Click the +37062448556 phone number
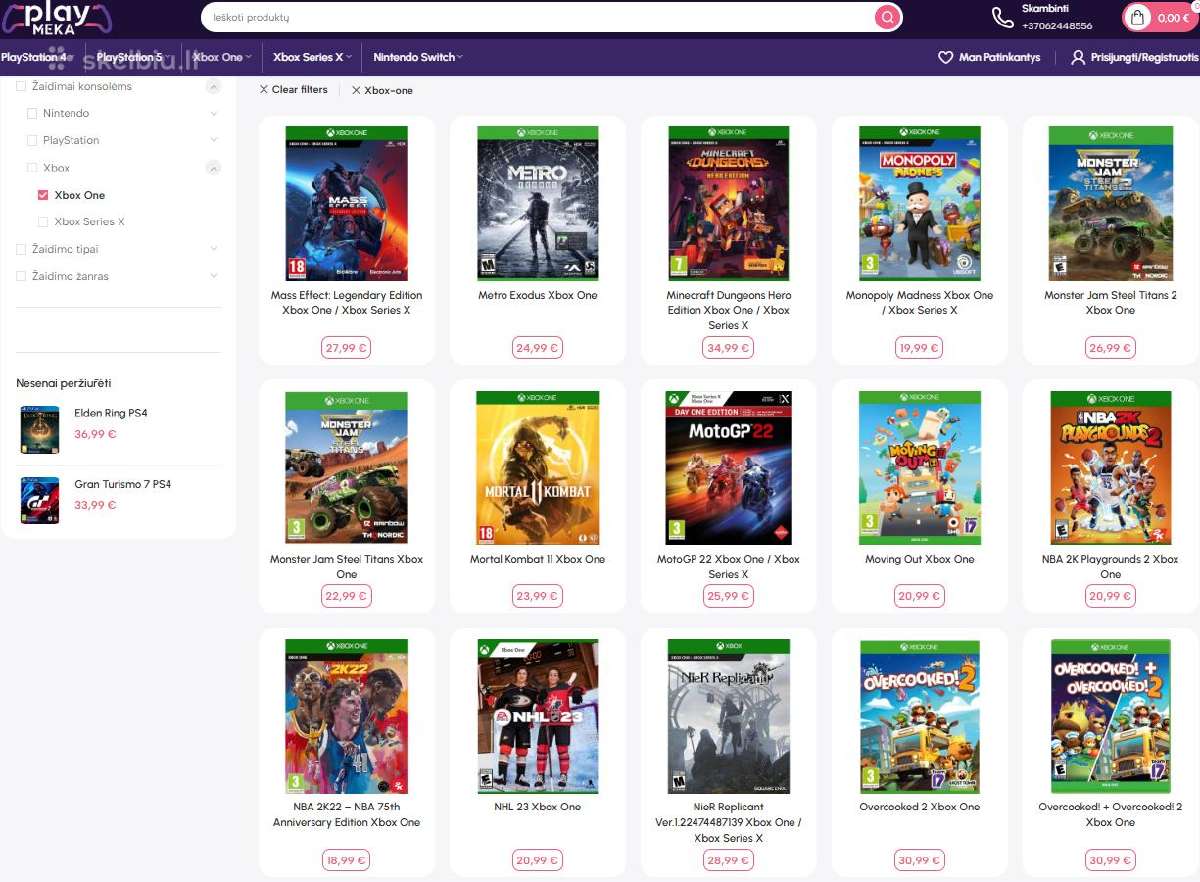The image size is (1200, 882). 1057,26
